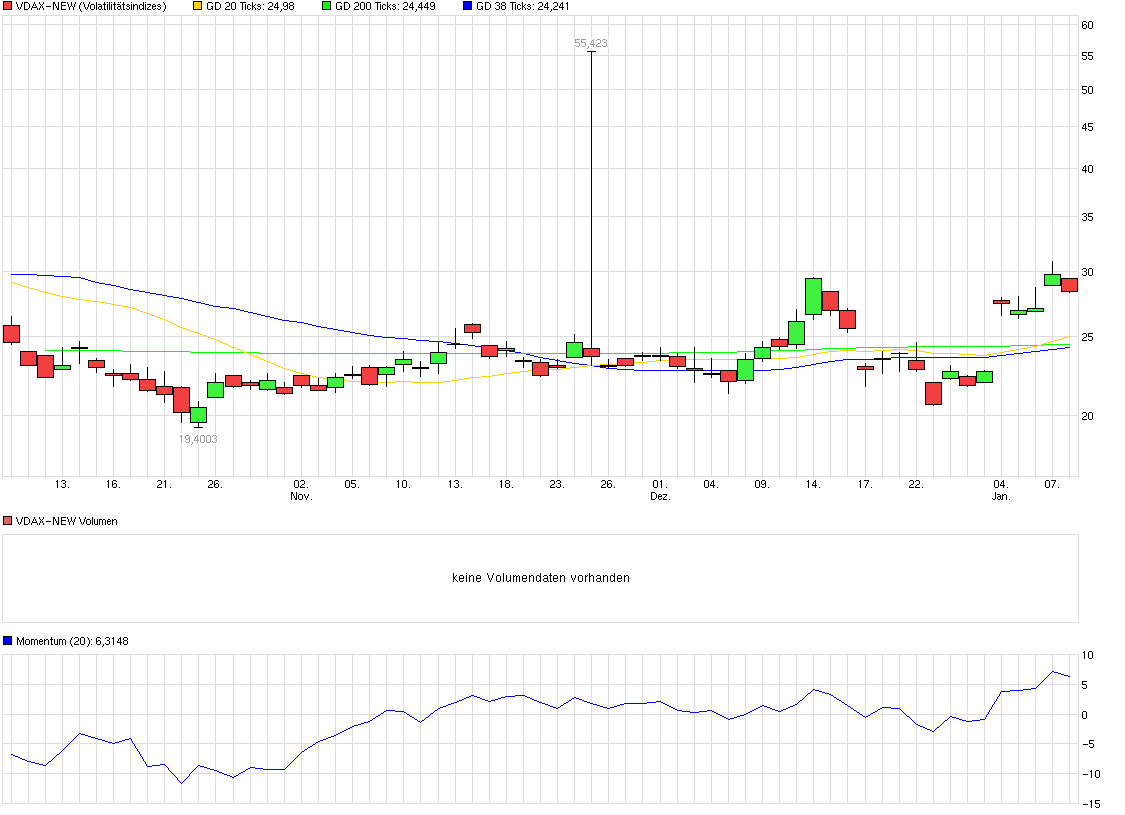1125x815 pixels.
Task: Click the momentum axis value -15
Action: point(1091,804)
